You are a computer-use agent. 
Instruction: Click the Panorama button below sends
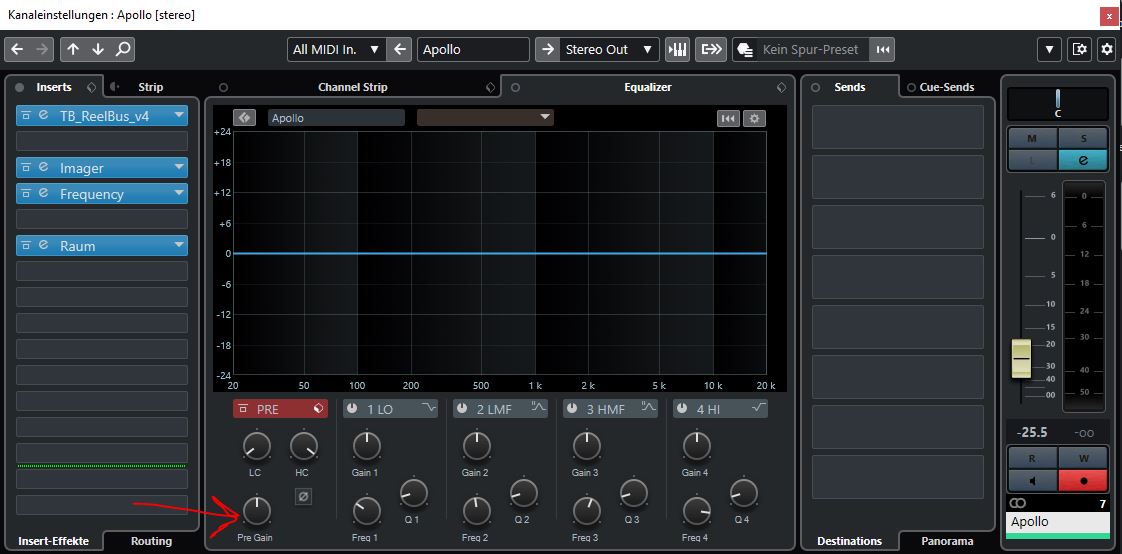(x=946, y=541)
